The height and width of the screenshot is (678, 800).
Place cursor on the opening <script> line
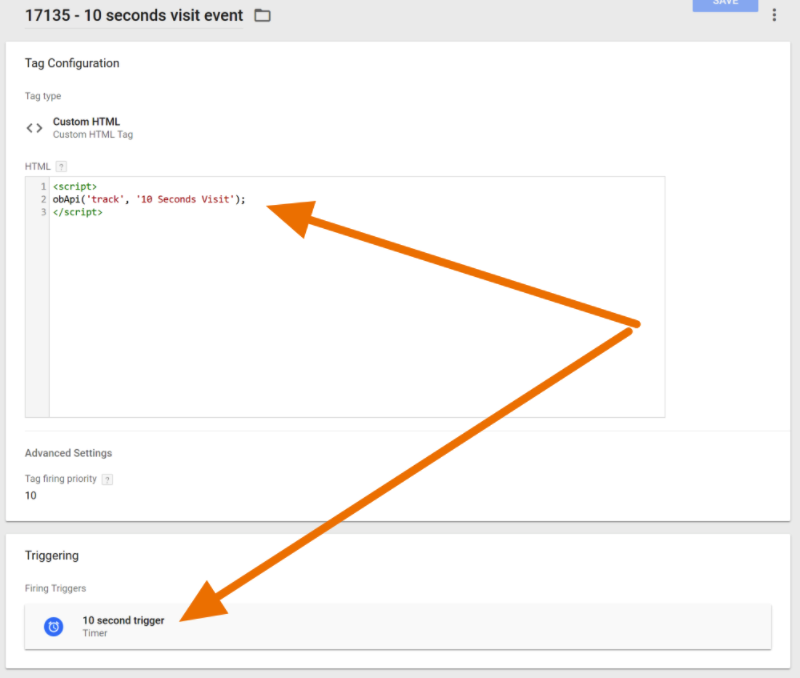[75, 187]
